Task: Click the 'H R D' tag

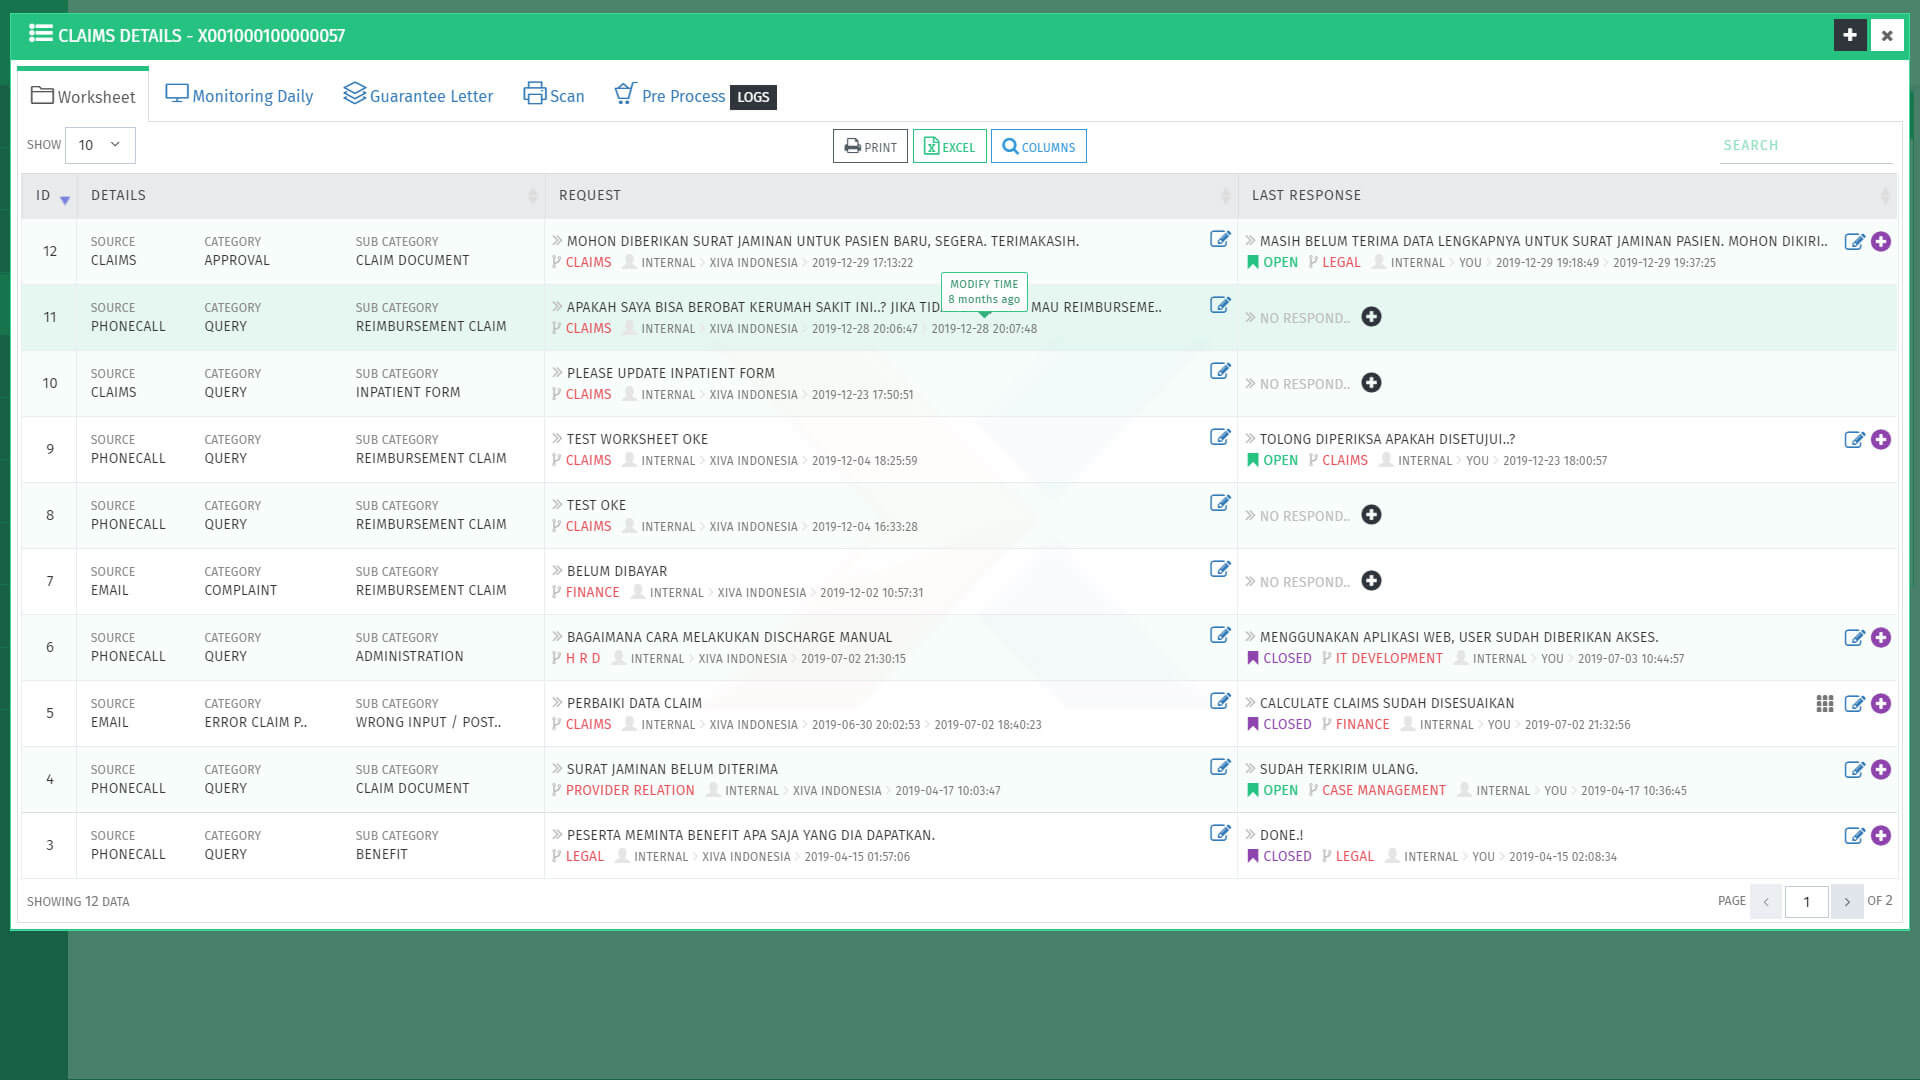Action: coord(583,658)
